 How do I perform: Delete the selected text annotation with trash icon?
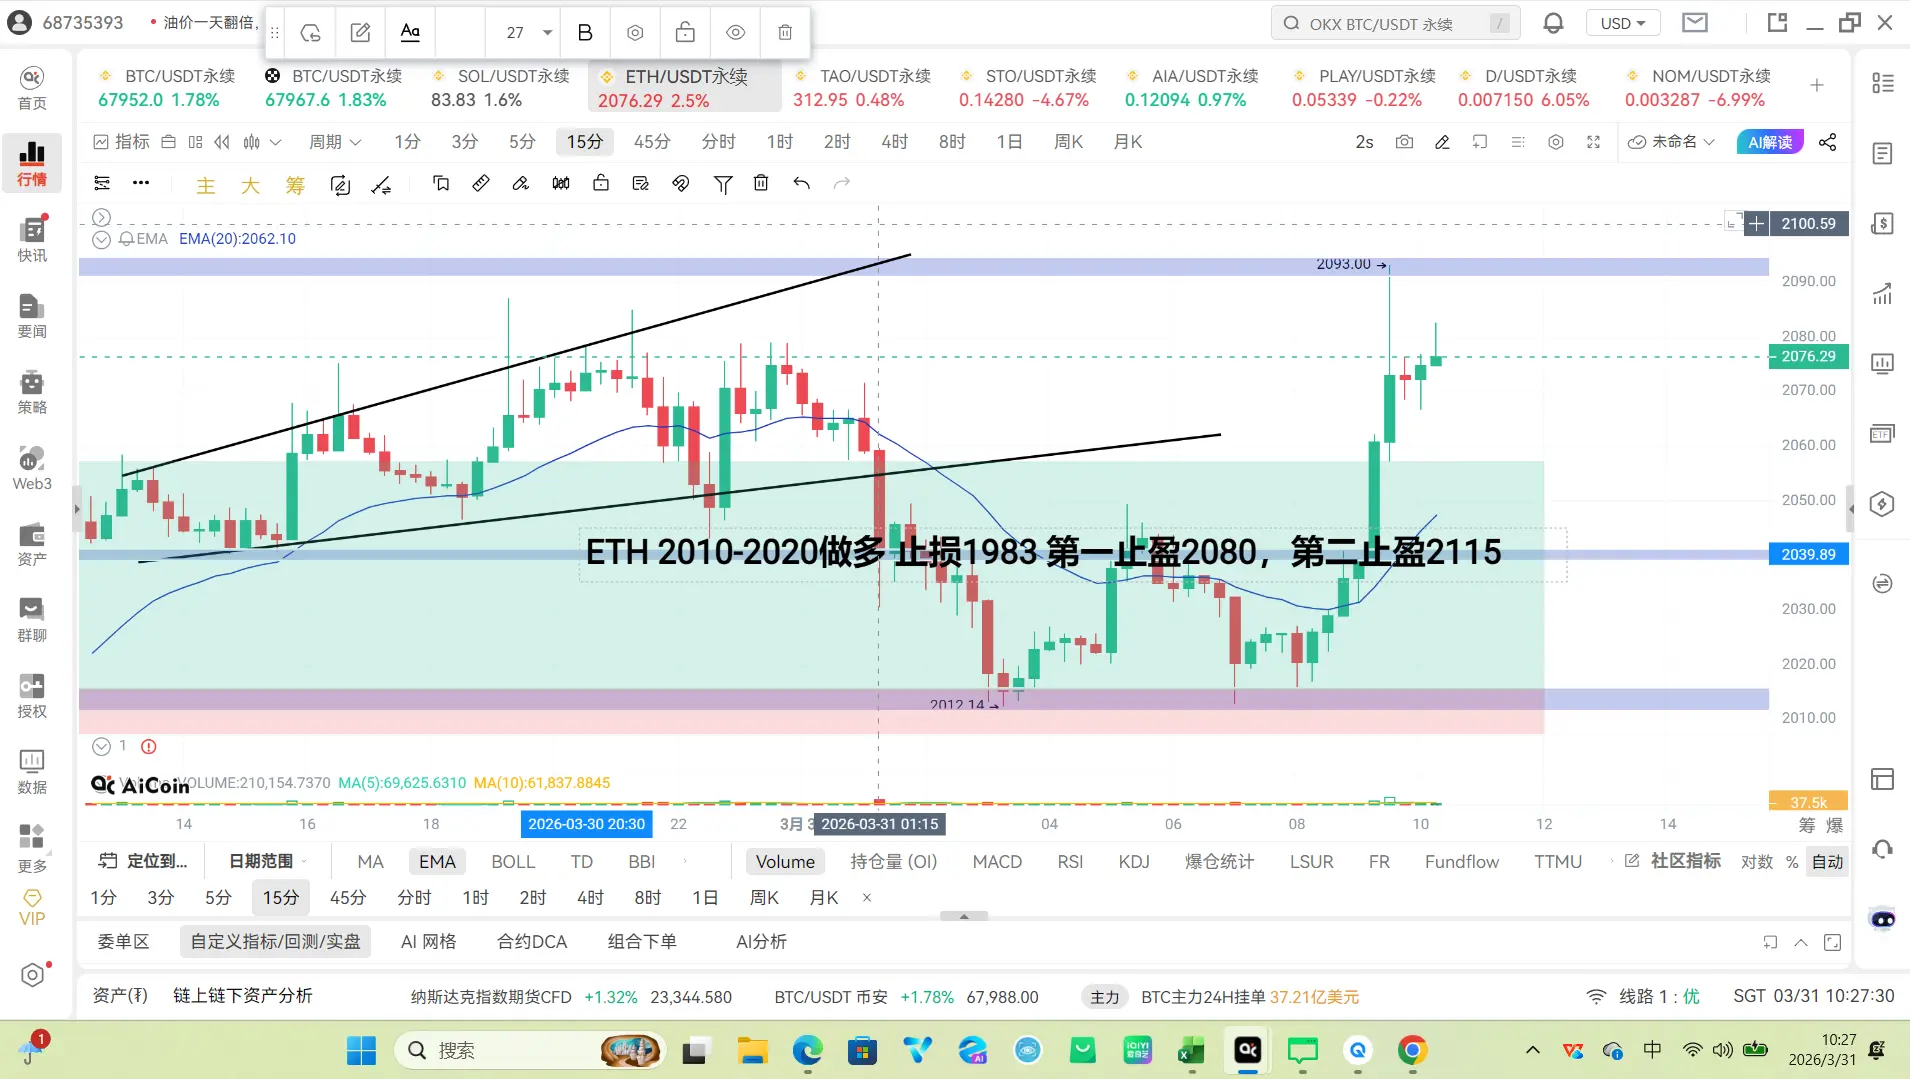[785, 33]
